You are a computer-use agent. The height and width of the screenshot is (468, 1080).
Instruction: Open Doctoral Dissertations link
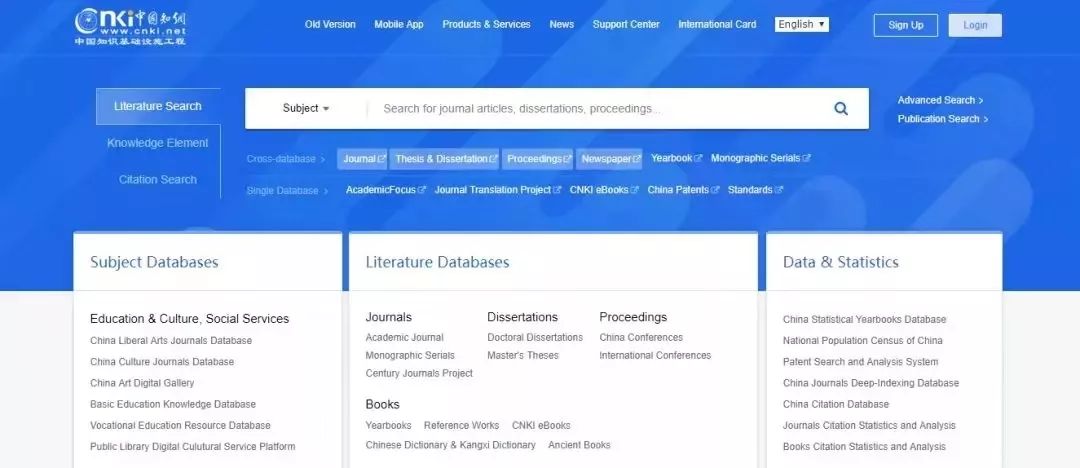tap(535, 338)
